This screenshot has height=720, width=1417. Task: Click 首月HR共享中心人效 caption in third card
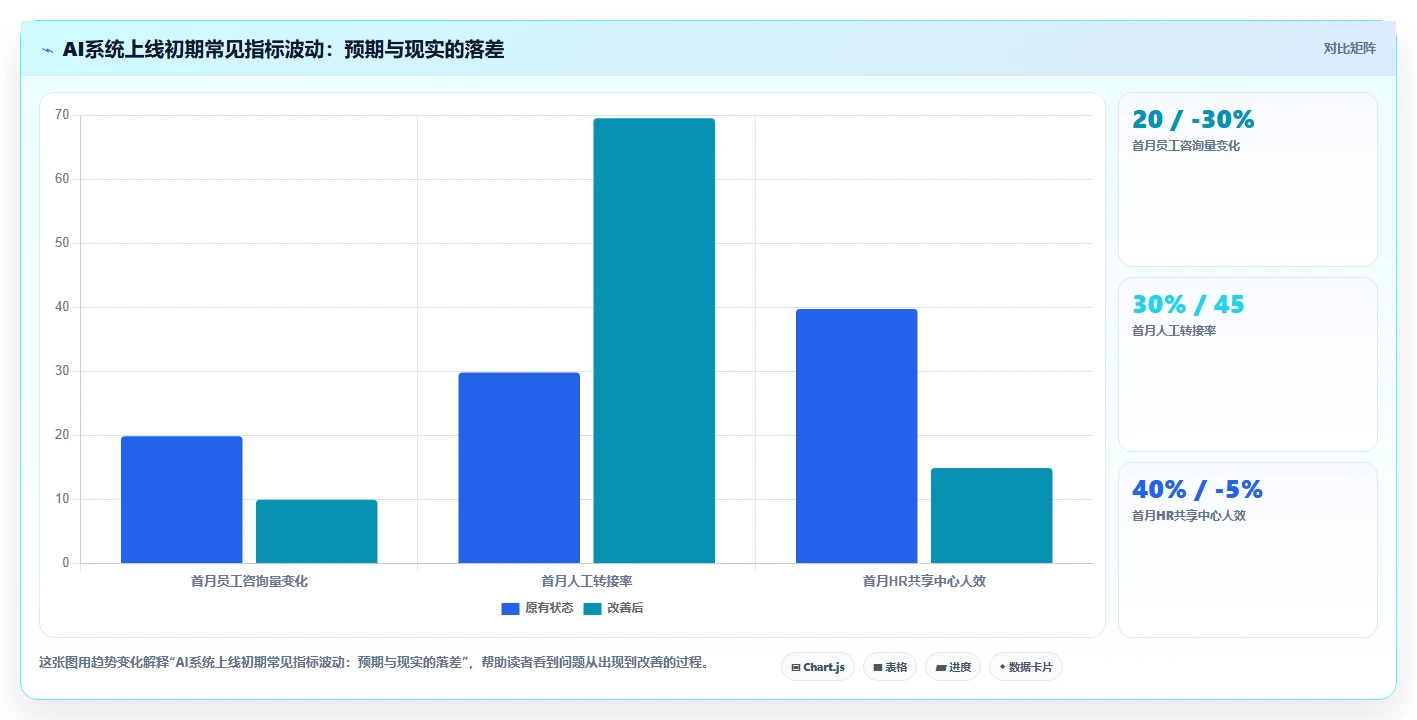(x=1189, y=516)
